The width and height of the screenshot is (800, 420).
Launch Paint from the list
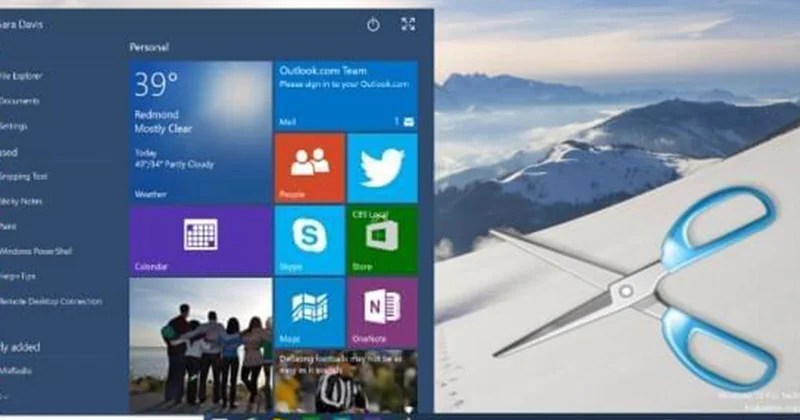(8, 226)
